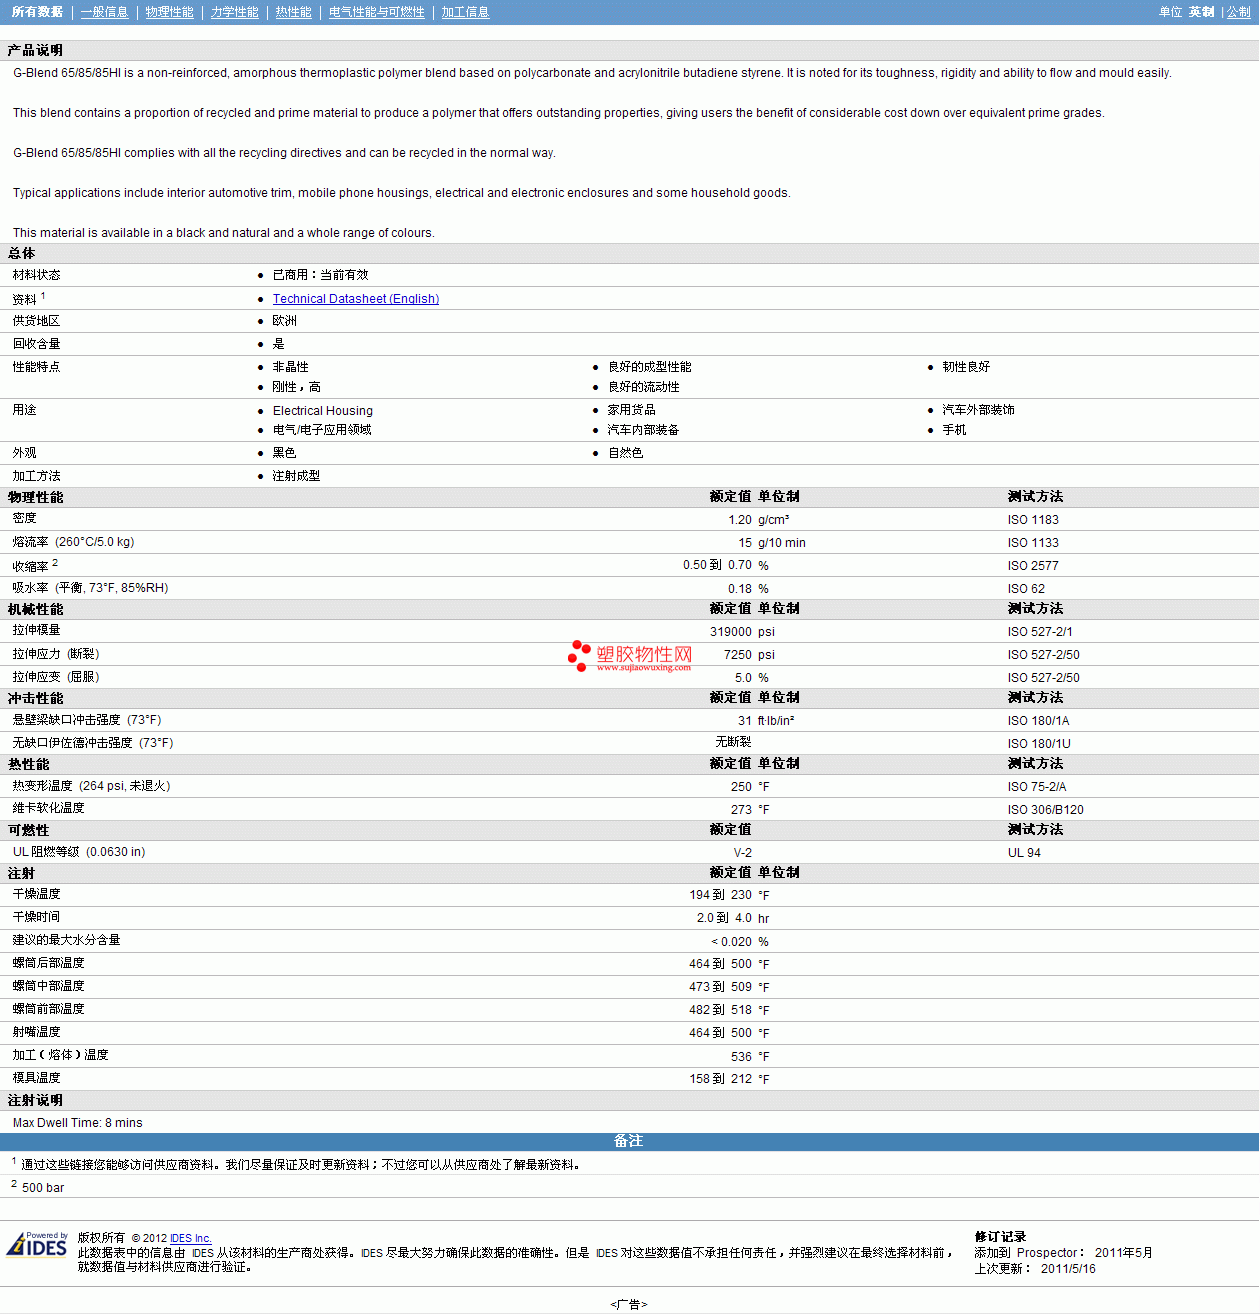The image size is (1260, 1314).
Task: Click the 广告 label at page bottom
Action: [x=629, y=1304]
